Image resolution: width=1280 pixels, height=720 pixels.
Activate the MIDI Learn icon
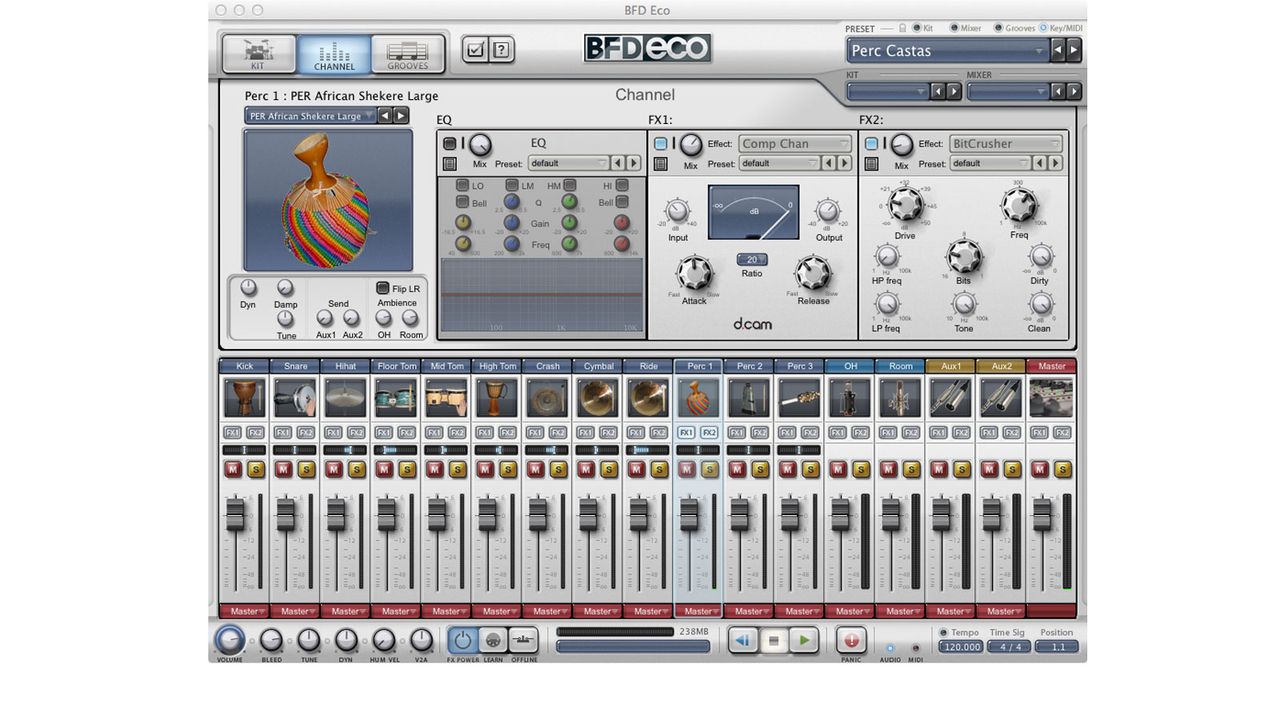point(493,640)
